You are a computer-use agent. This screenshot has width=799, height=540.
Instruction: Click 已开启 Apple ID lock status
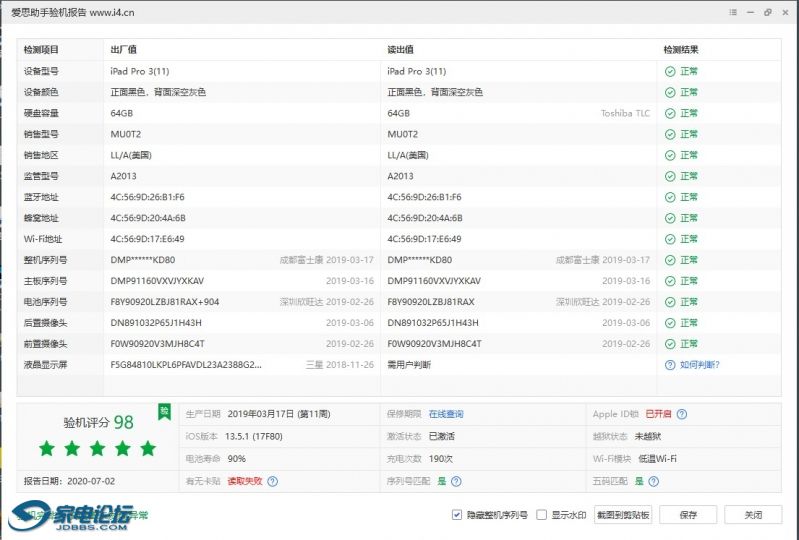[x=658, y=414]
